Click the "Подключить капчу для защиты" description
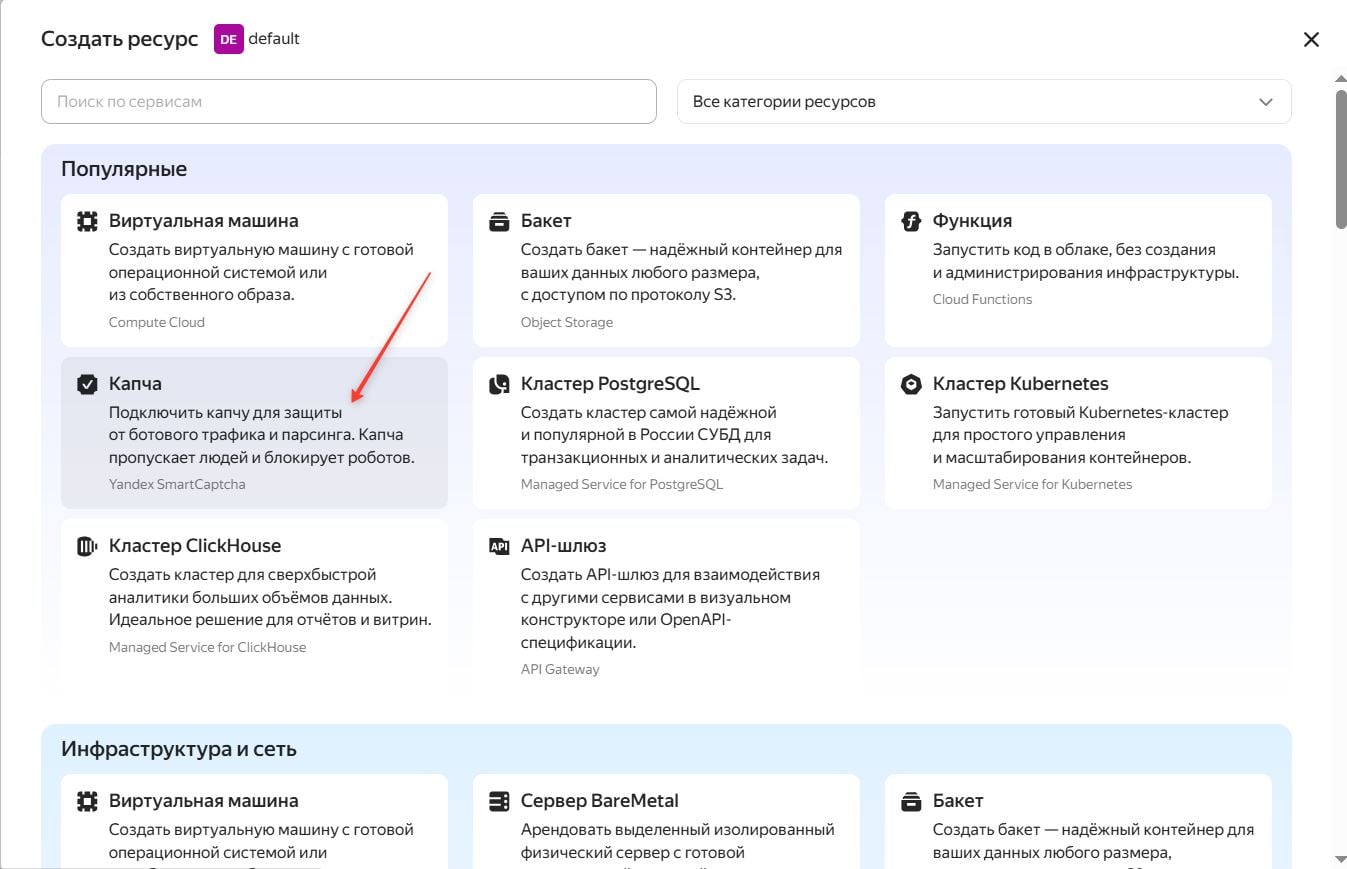 261,435
